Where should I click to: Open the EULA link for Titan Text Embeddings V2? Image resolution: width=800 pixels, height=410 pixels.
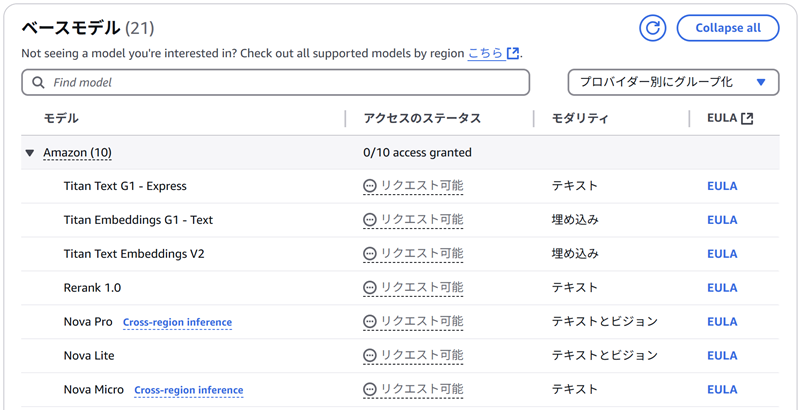(722, 254)
